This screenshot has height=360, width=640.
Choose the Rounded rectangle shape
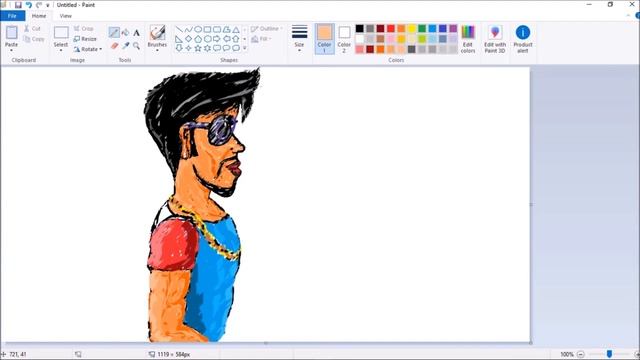click(217, 29)
